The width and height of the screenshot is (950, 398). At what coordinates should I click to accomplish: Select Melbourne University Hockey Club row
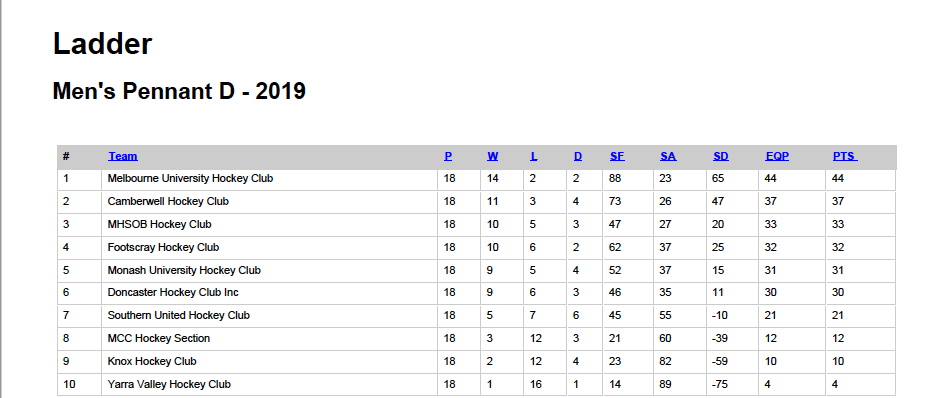click(477, 179)
